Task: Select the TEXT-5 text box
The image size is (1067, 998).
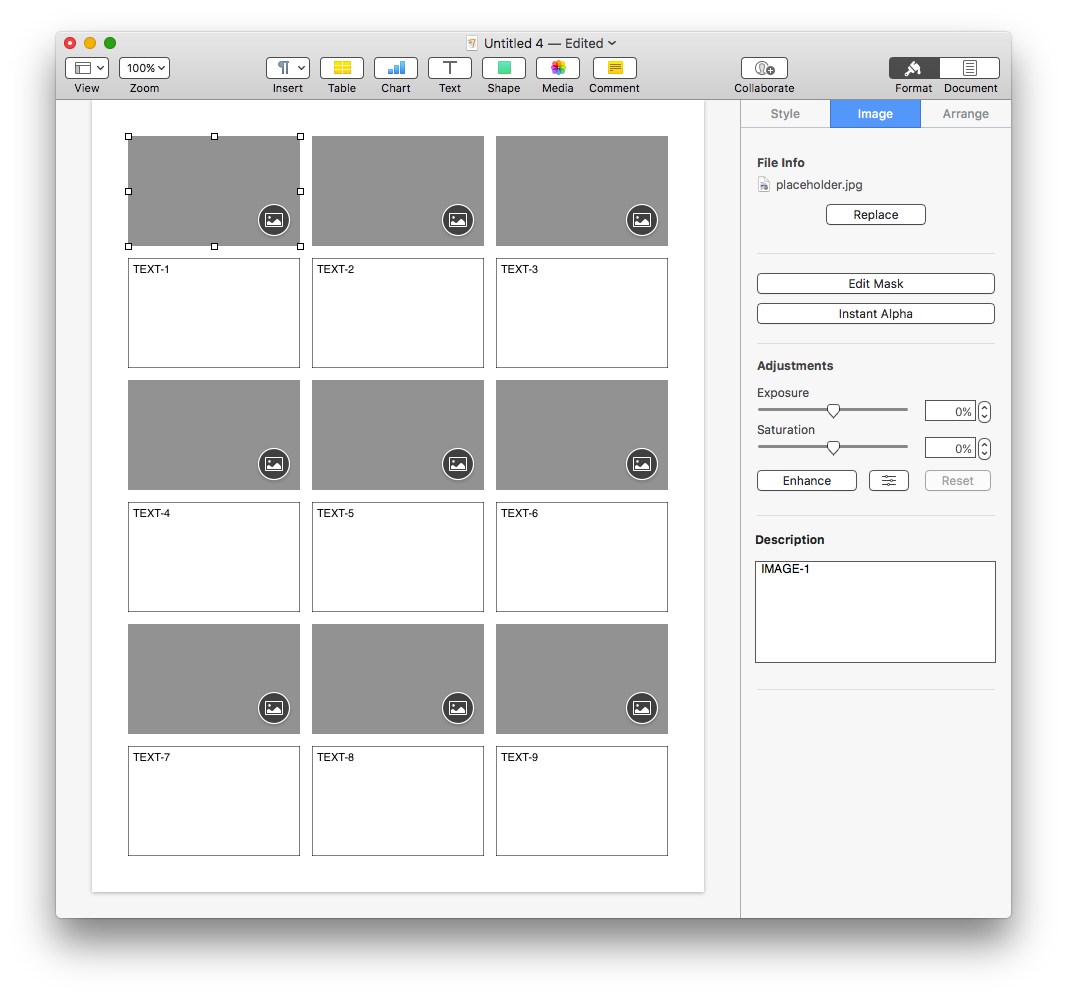Action: [x=398, y=557]
